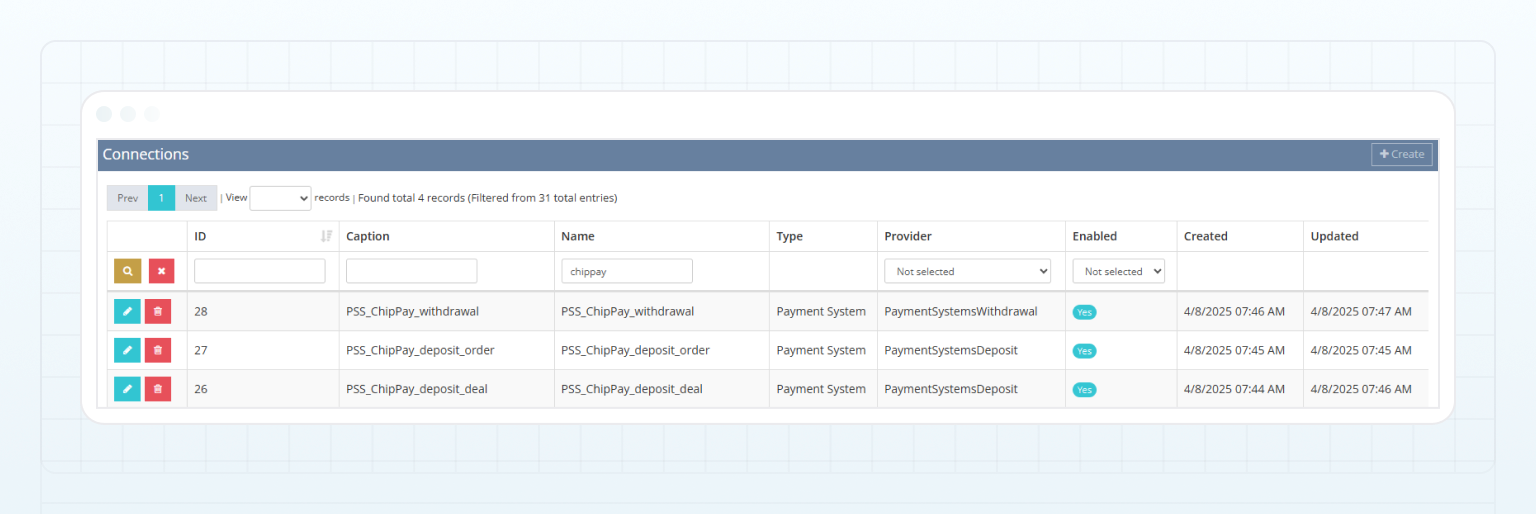Delete the PSS_ChipPay_deposit_order connection

[158, 350]
